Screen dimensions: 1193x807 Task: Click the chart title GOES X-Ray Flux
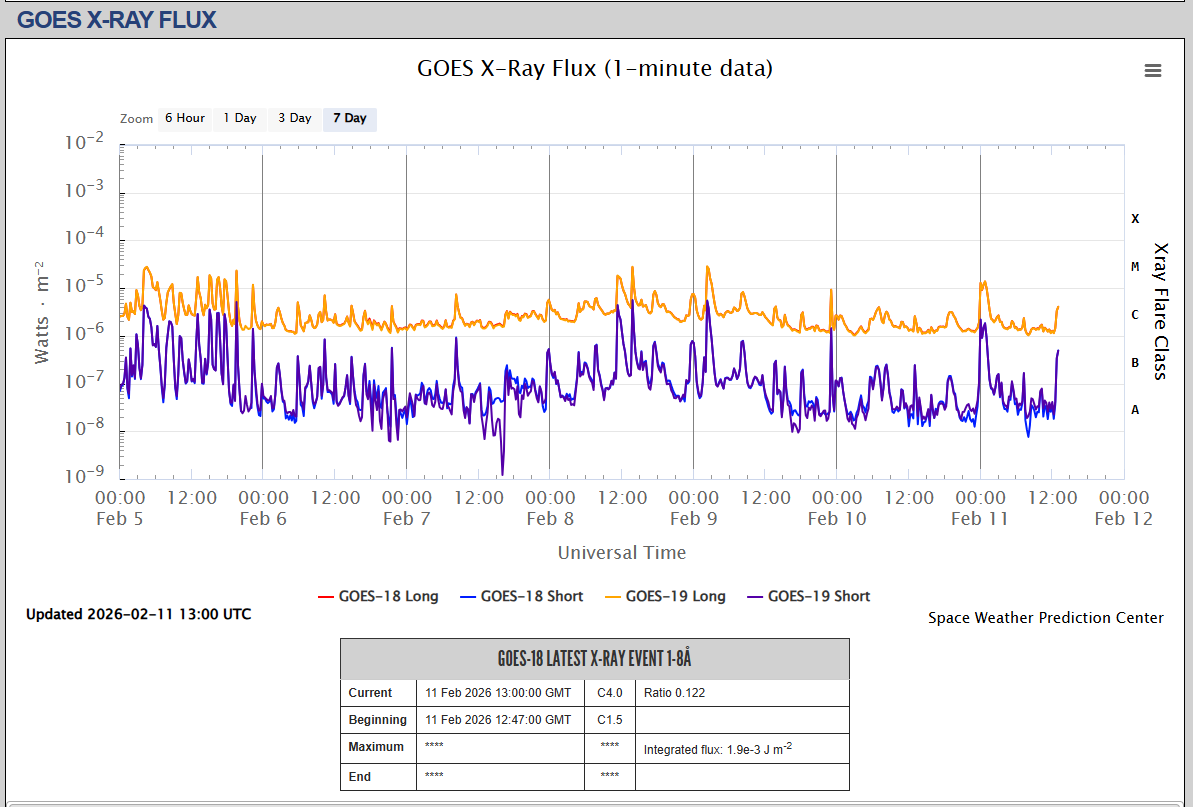594,68
